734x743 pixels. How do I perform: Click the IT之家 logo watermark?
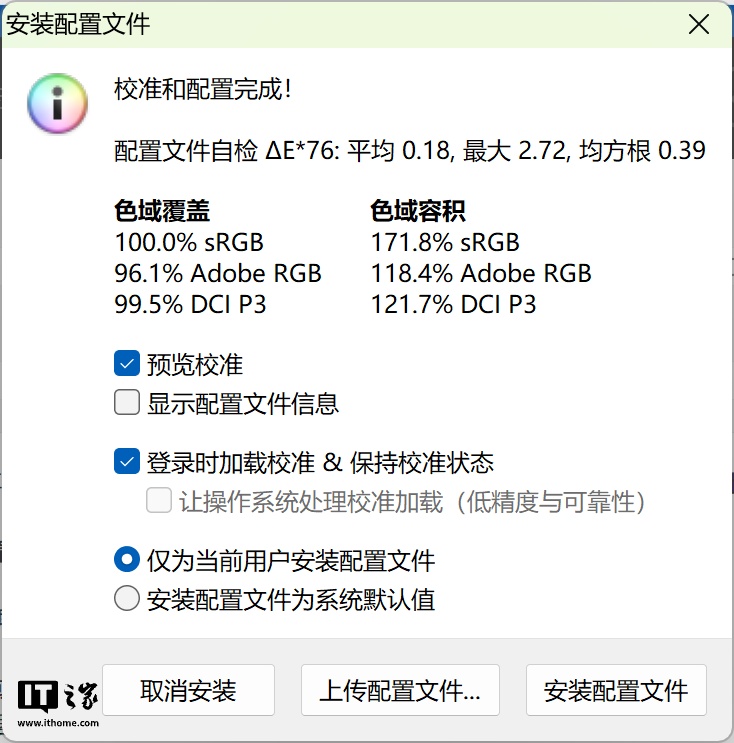(59, 702)
